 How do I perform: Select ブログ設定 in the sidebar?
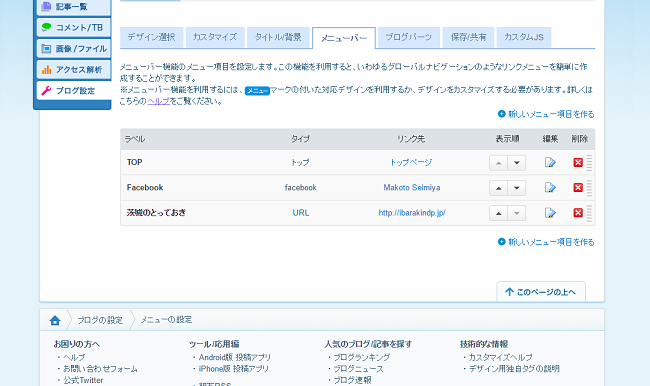click(x=74, y=90)
